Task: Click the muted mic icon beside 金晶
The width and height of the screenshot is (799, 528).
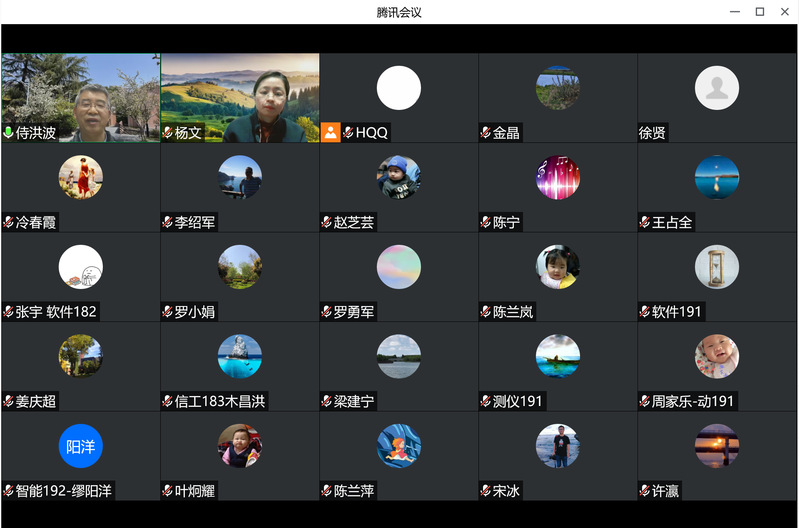Action: pyautogui.click(x=486, y=133)
